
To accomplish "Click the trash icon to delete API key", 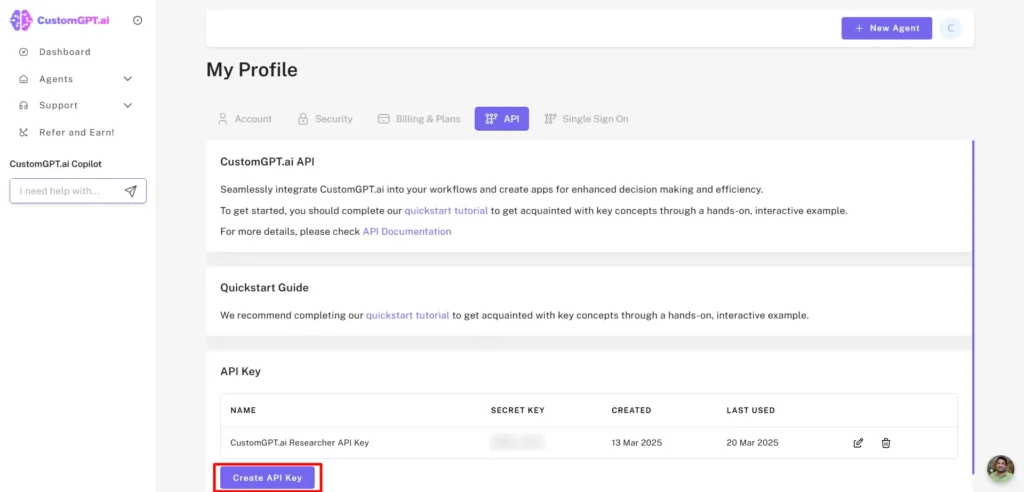I will (886, 443).
